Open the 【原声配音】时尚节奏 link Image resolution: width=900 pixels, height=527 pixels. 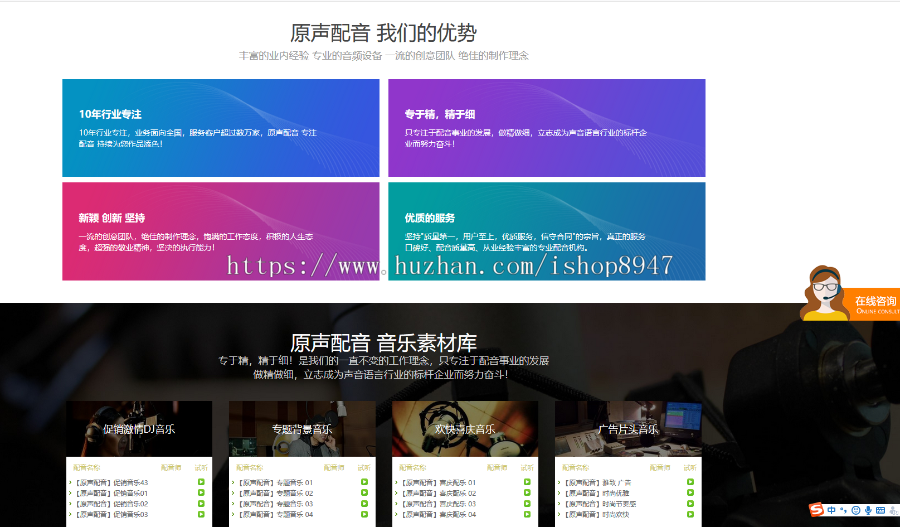coord(599,504)
